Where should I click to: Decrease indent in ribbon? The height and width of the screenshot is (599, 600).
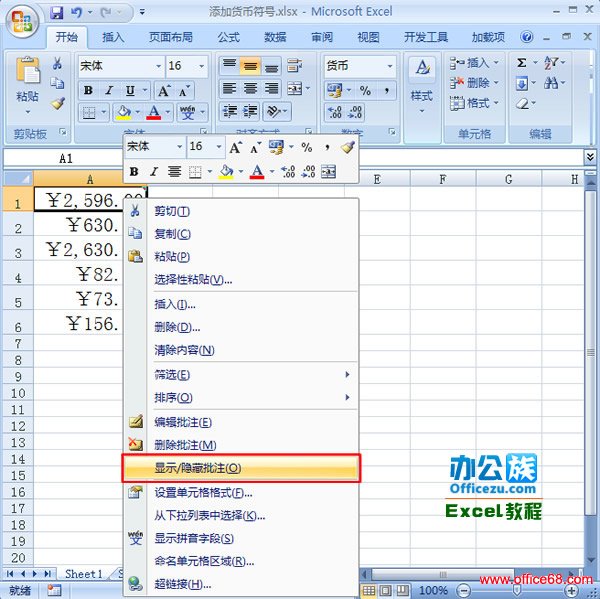pos(230,112)
